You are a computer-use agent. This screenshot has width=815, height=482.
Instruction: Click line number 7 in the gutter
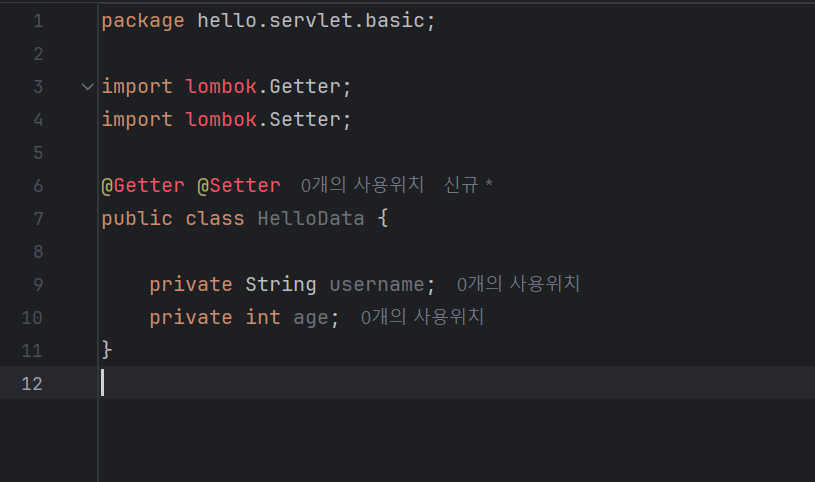(38, 218)
